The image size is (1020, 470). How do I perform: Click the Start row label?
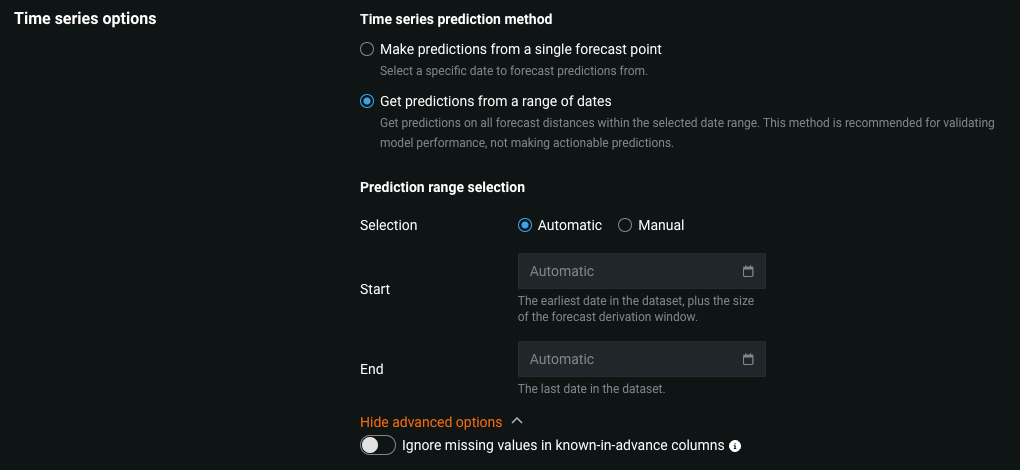point(375,289)
